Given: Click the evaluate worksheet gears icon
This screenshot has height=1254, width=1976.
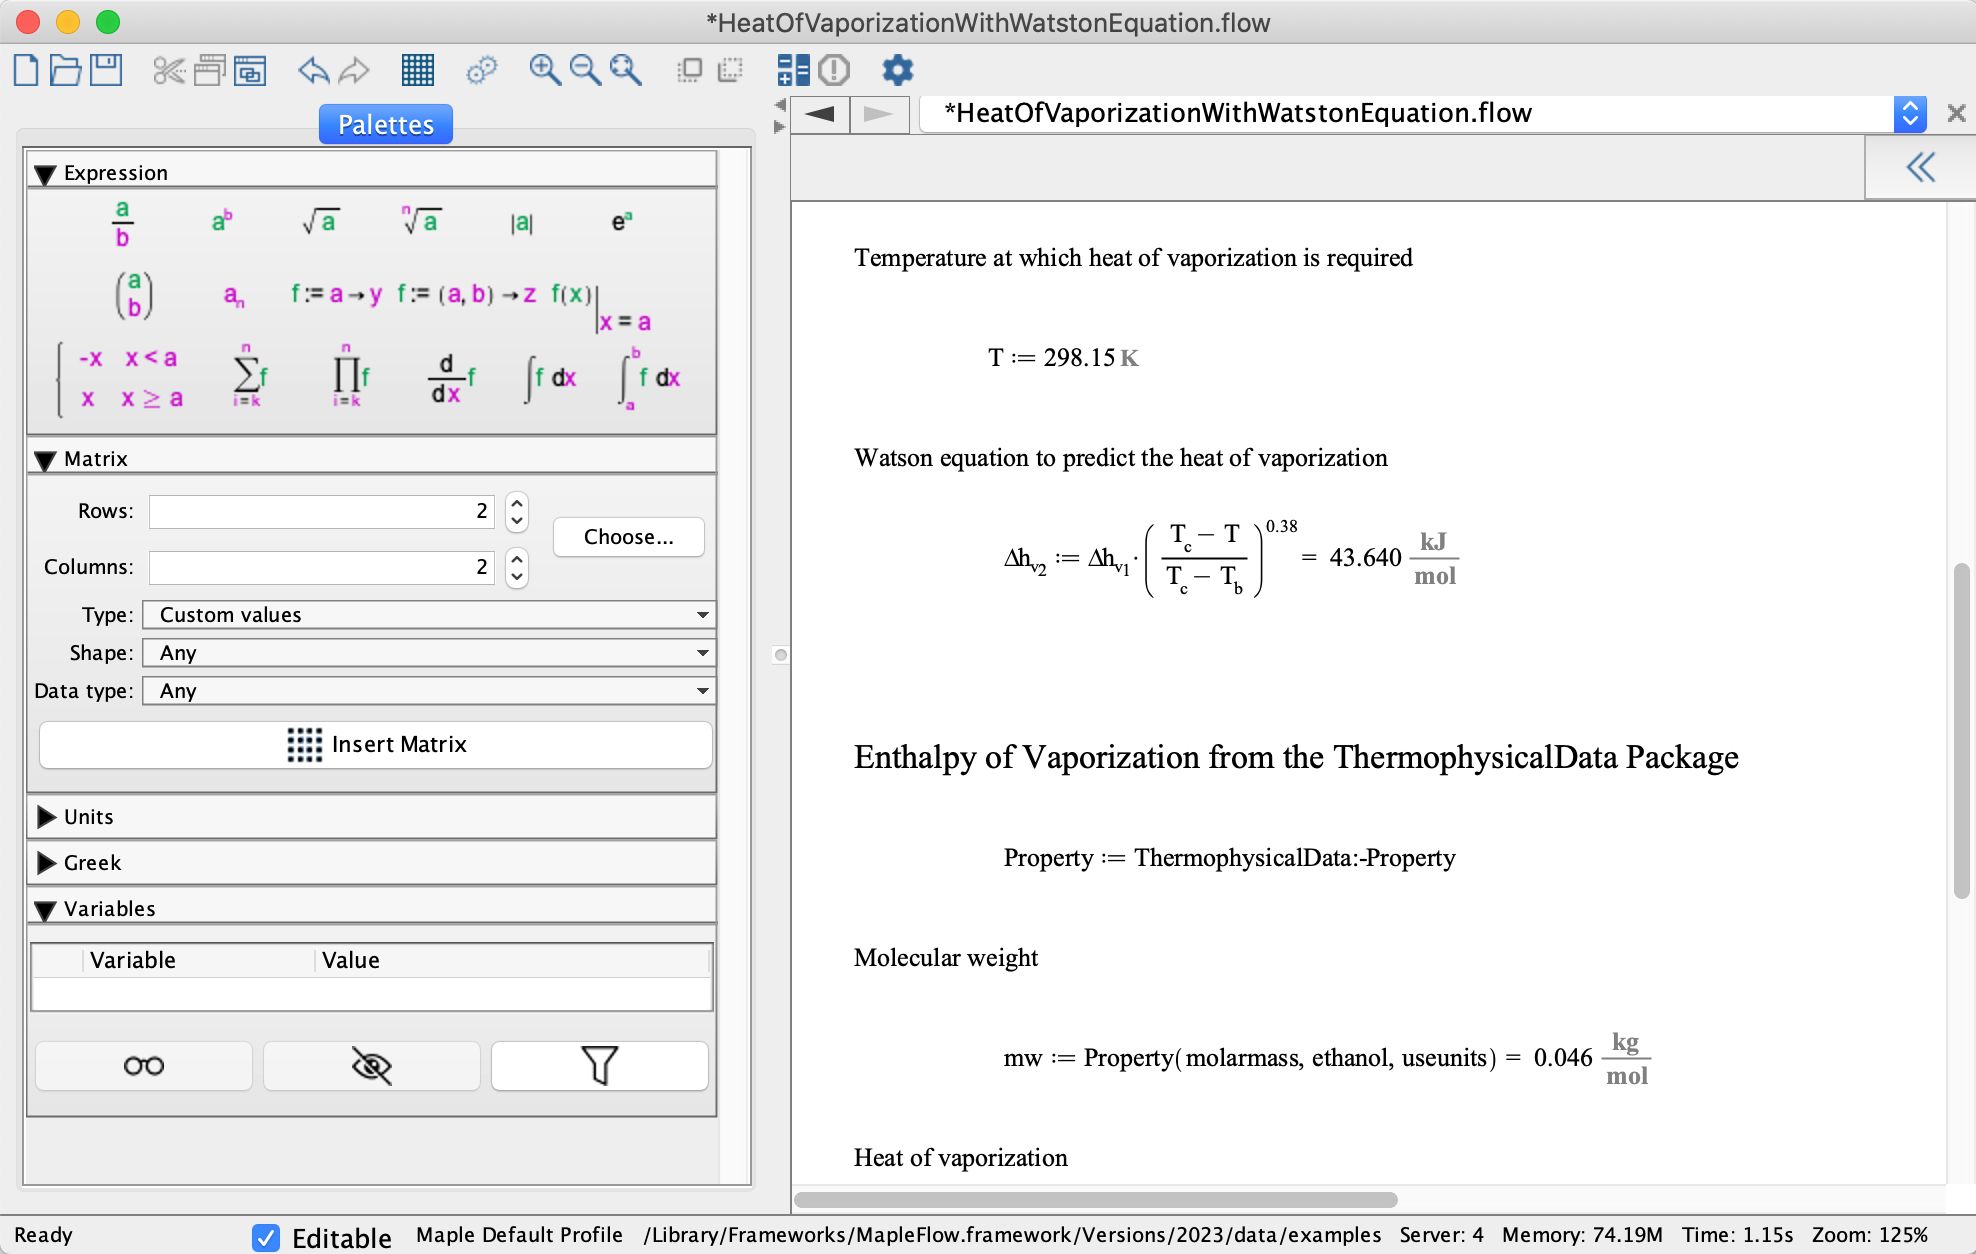Looking at the screenshot, I should point(483,70).
